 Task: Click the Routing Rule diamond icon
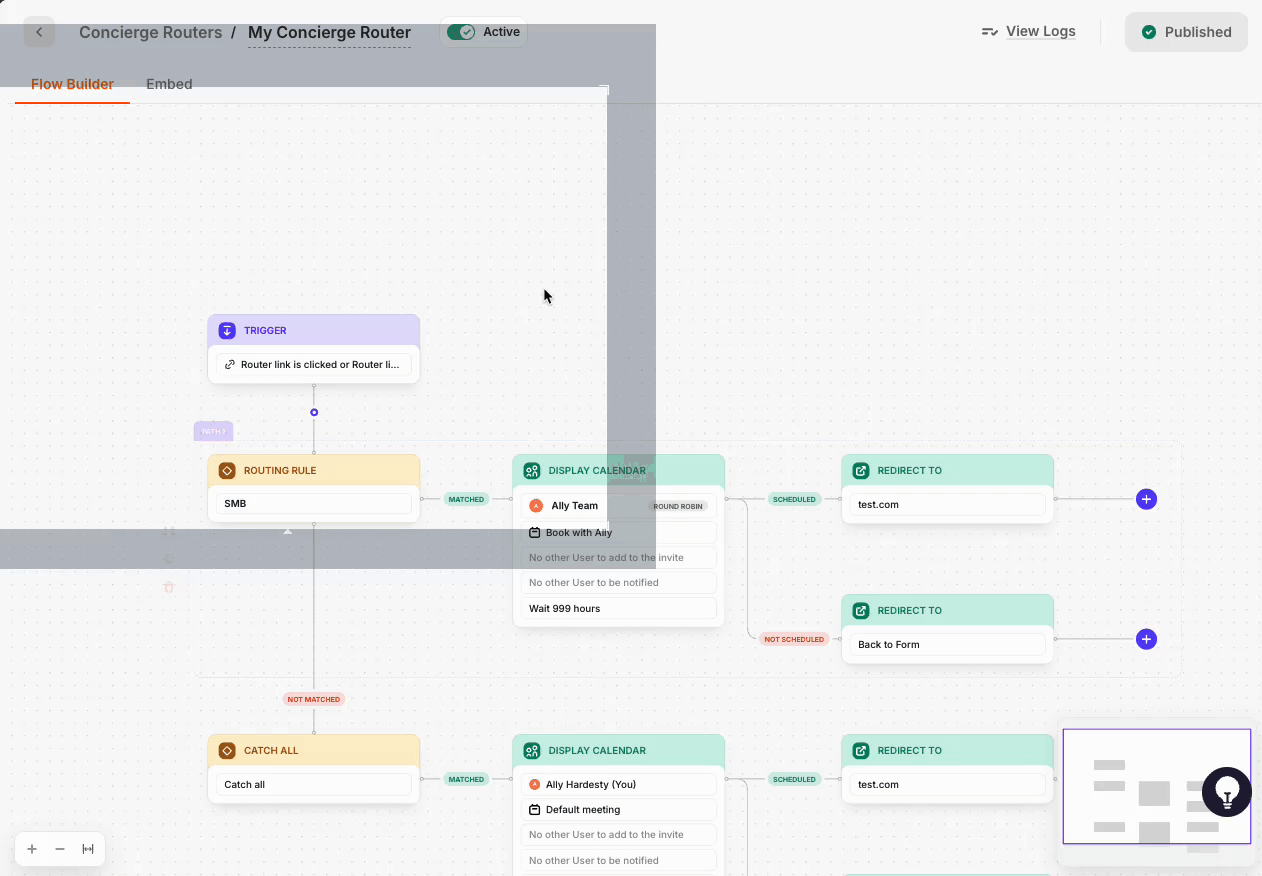pyautogui.click(x=227, y=471)
